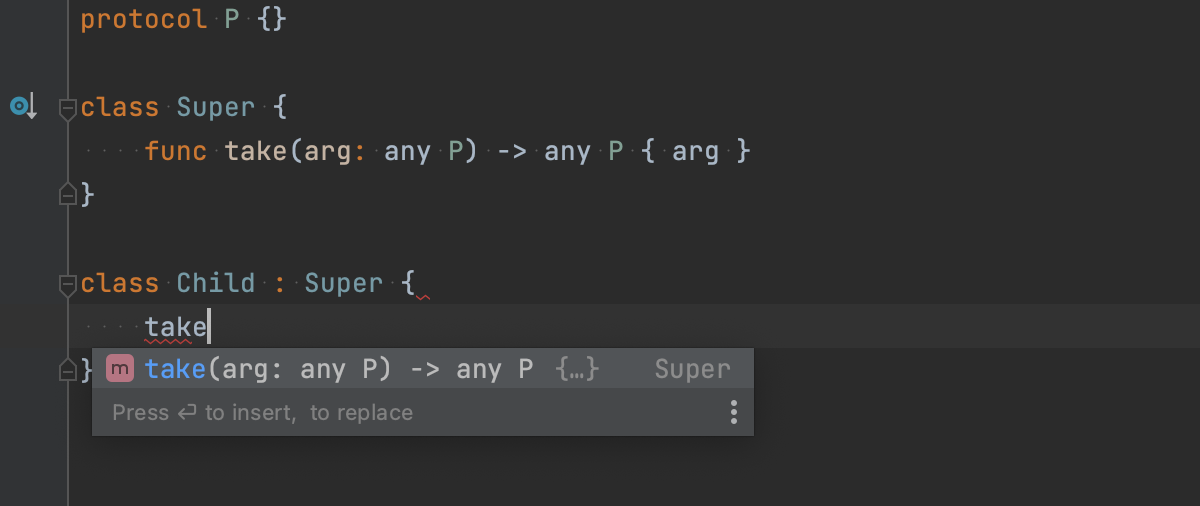1200x506 pixels.
Task: Click the pink method icon in completion popup
Action: [x=119, y=369]
